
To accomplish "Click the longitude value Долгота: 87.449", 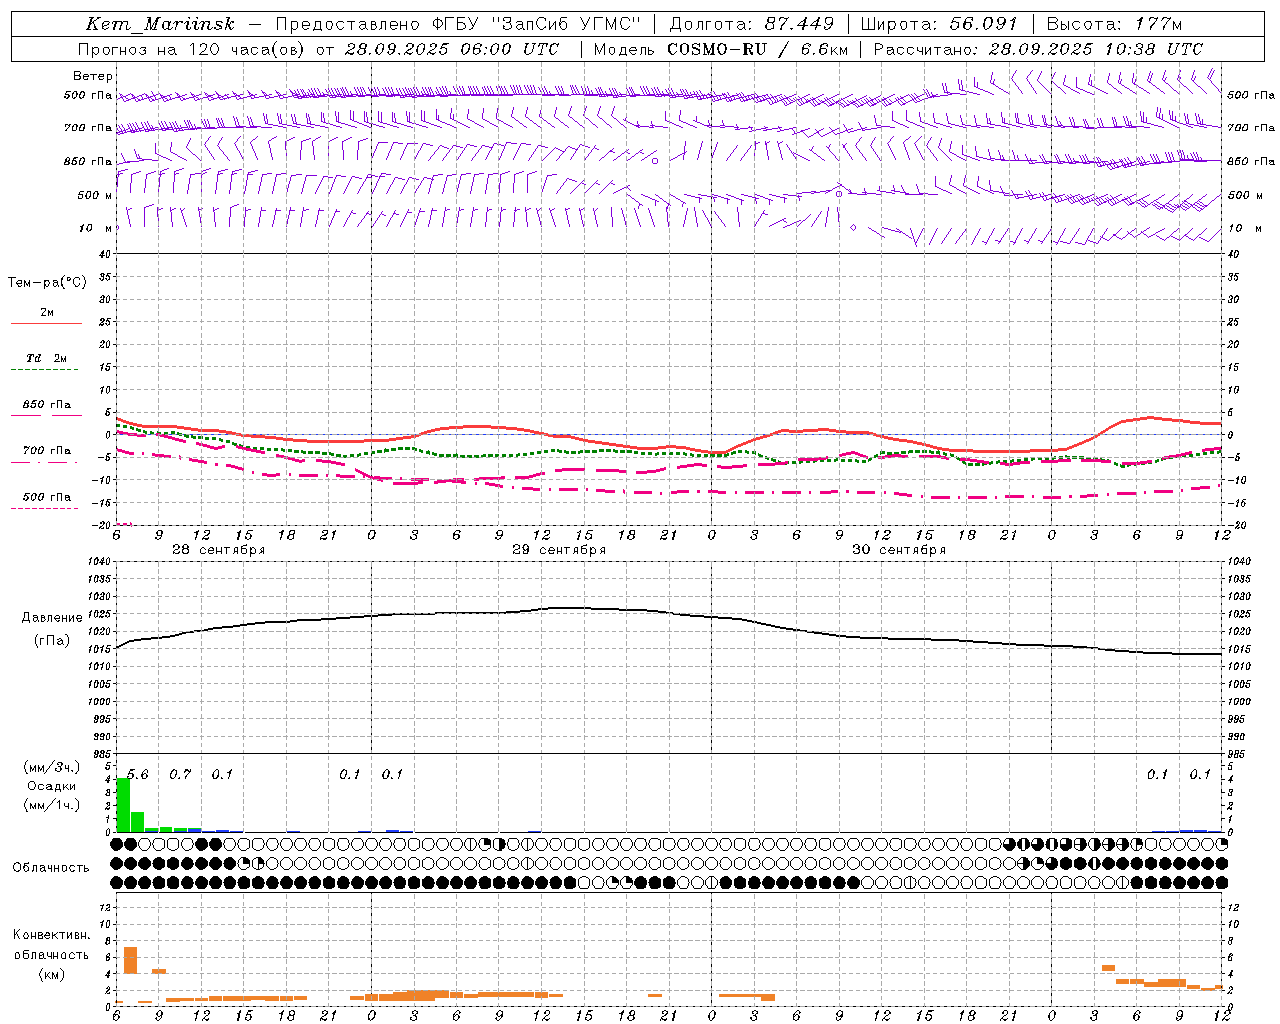I will [x=751, y=24].
